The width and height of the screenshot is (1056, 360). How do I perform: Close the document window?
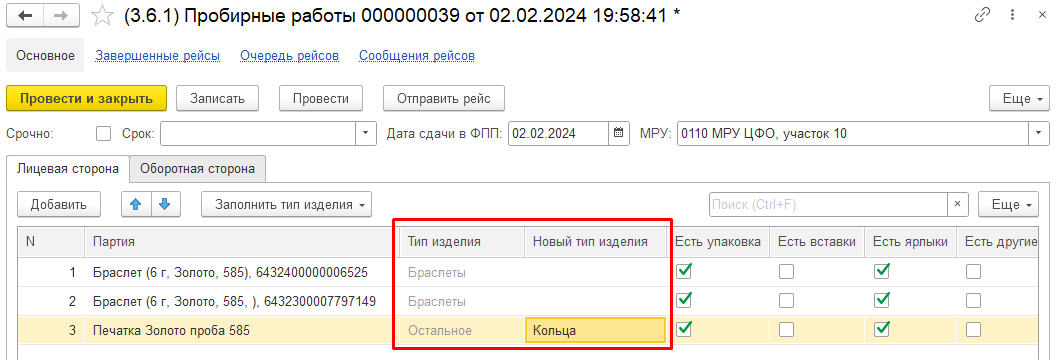click(1042, 15)
